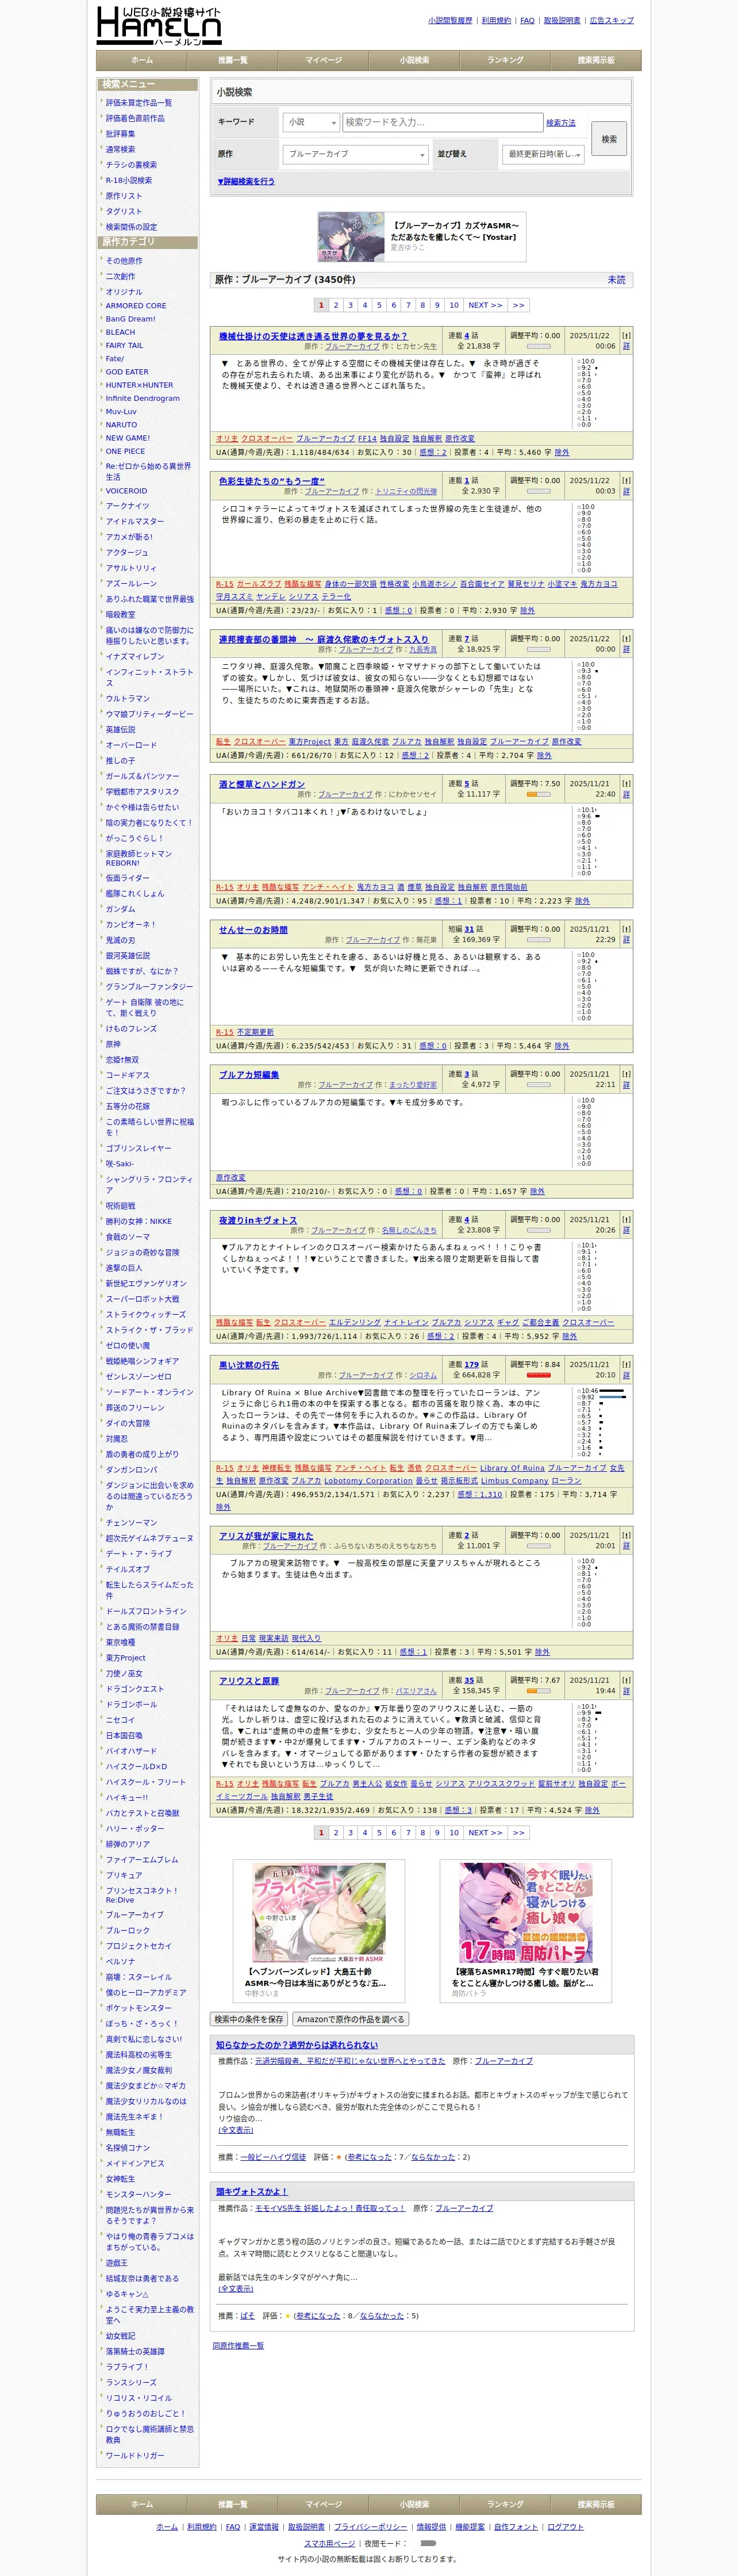This screenshot has width=738, height=2576.
Task: Click score distribution chart for 黒い沈黙の行先
Action: pyautogui.click(x=602, y=1421)
